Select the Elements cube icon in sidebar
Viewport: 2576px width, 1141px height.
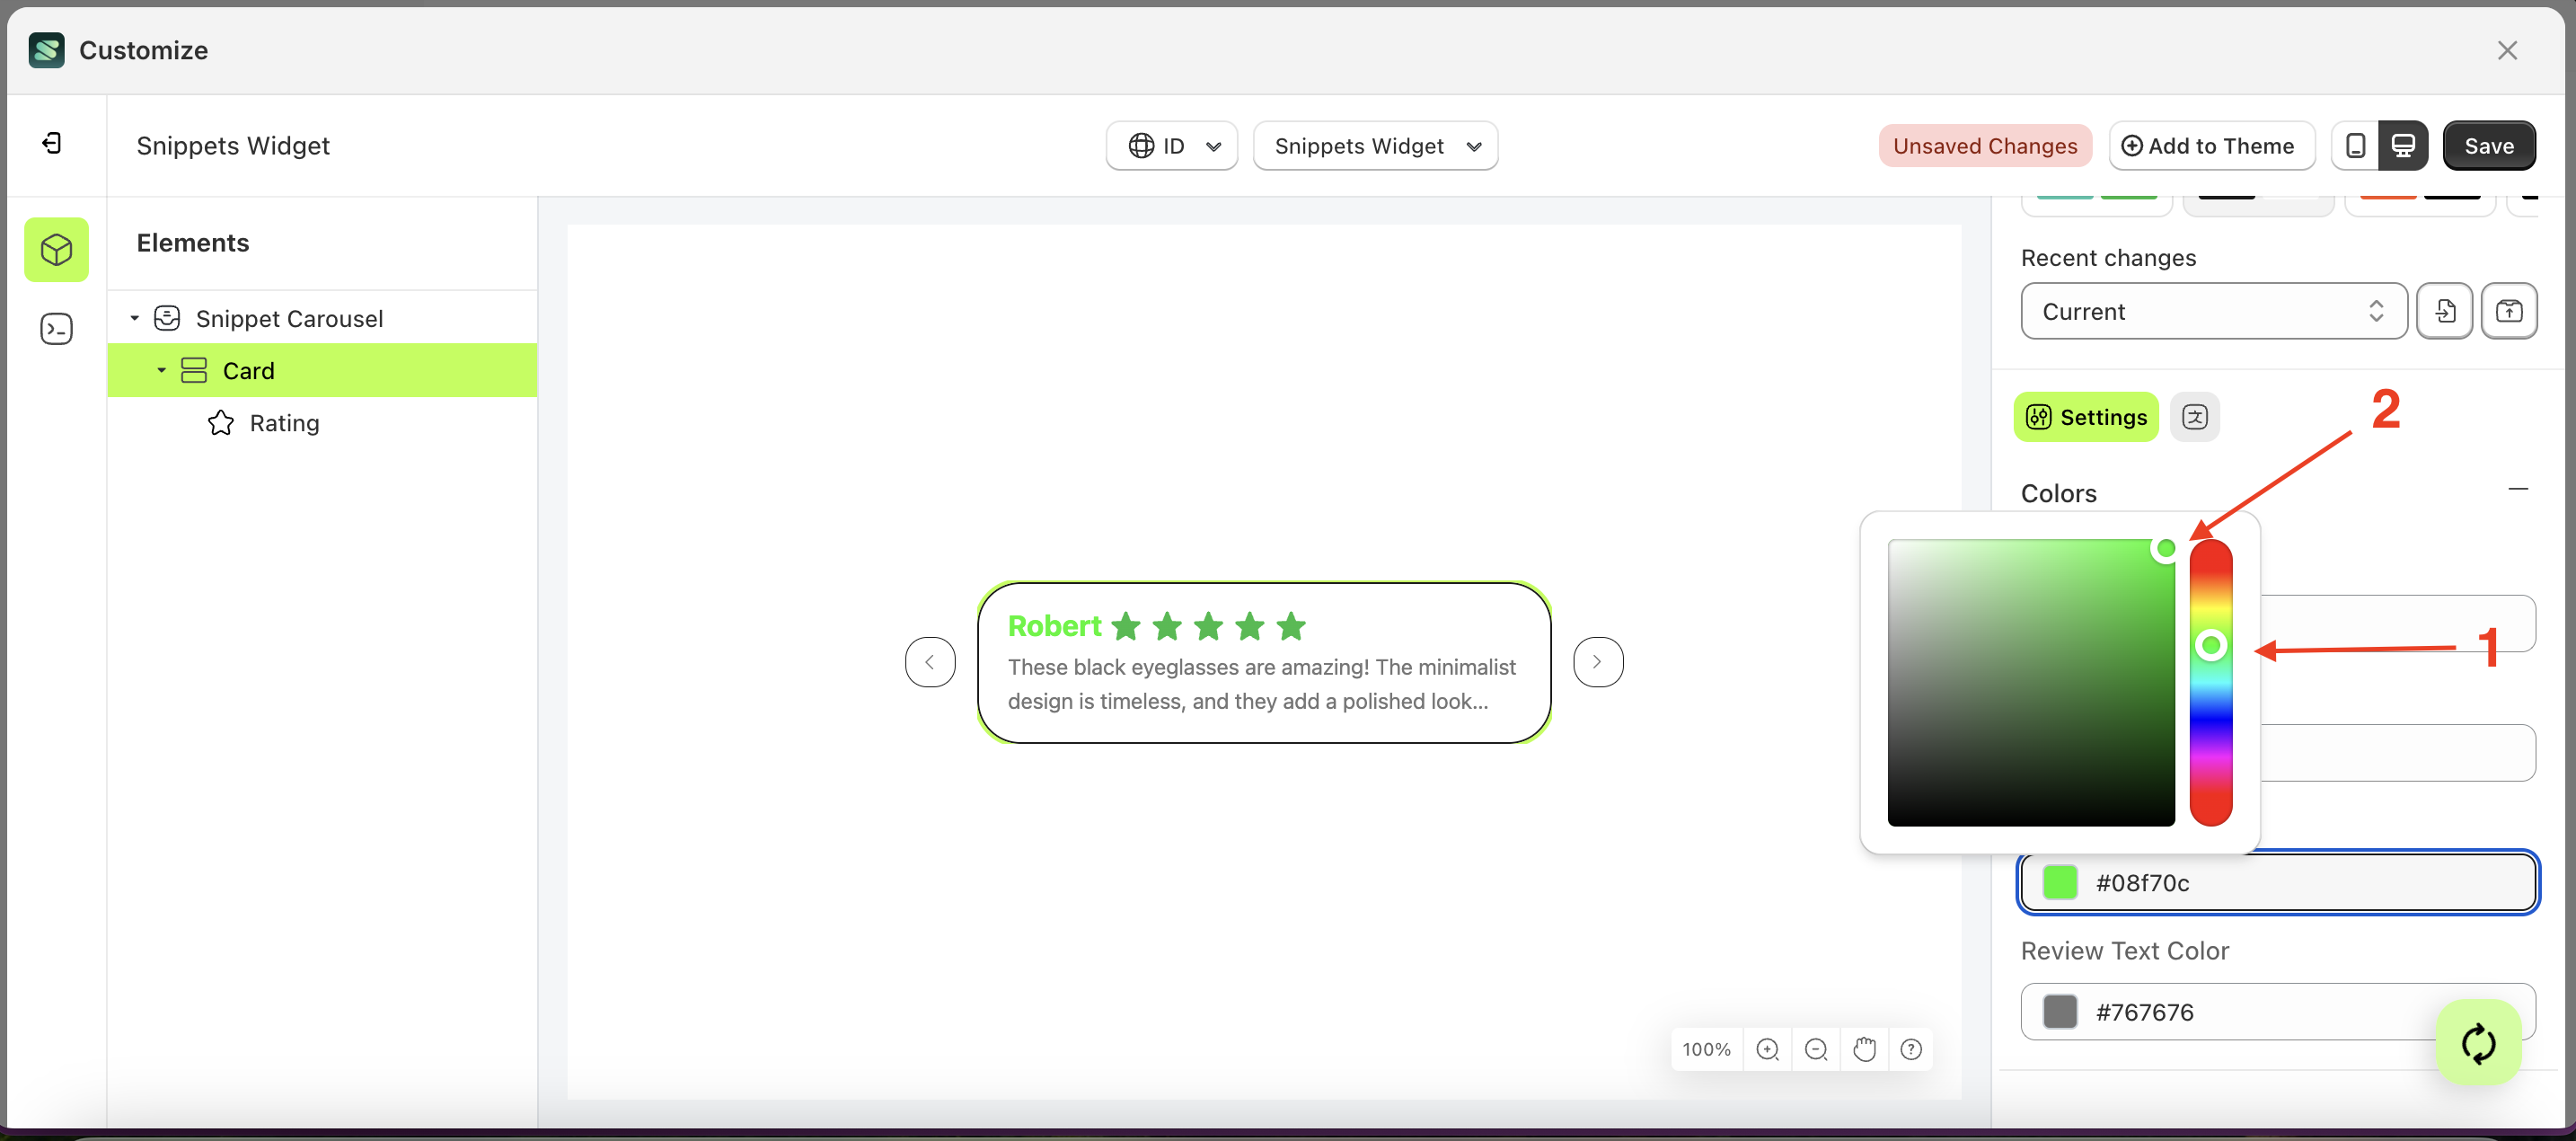click(56, 249)
